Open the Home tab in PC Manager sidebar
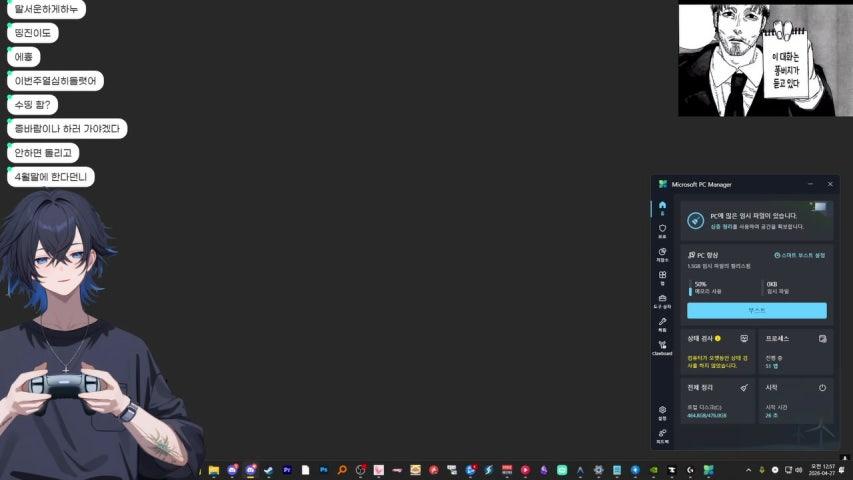 662,208
